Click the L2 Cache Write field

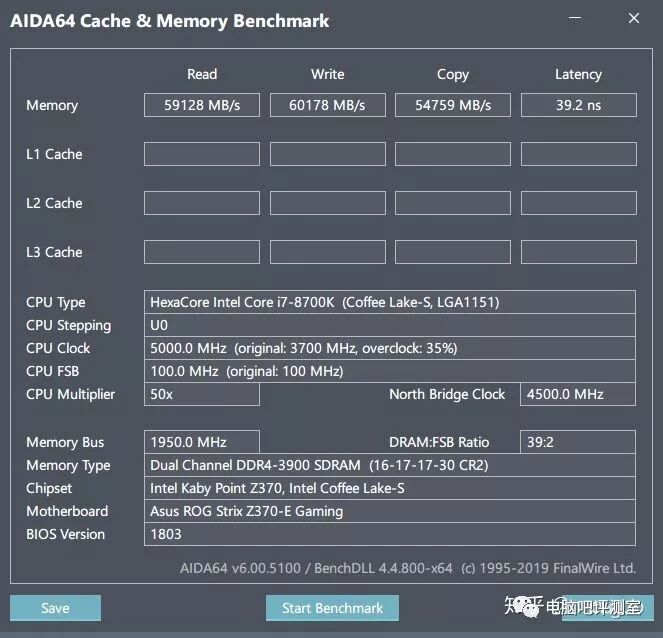[x=328, y=203]
